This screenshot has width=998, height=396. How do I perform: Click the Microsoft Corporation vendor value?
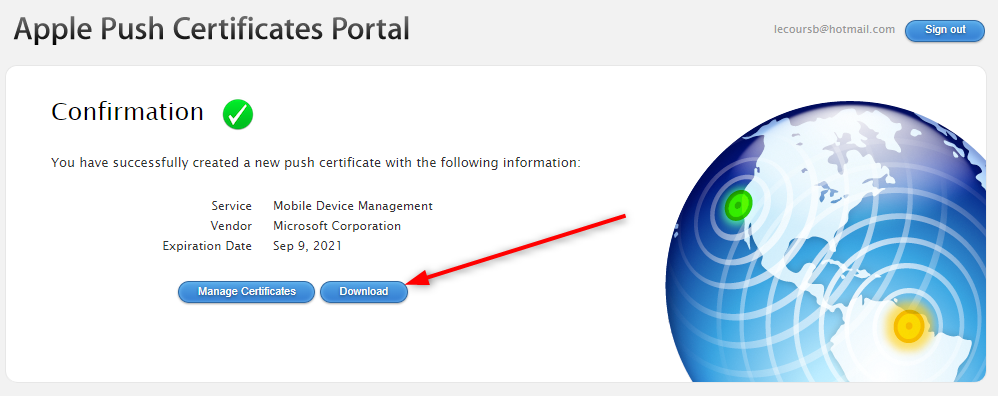[x=337, y=225]
